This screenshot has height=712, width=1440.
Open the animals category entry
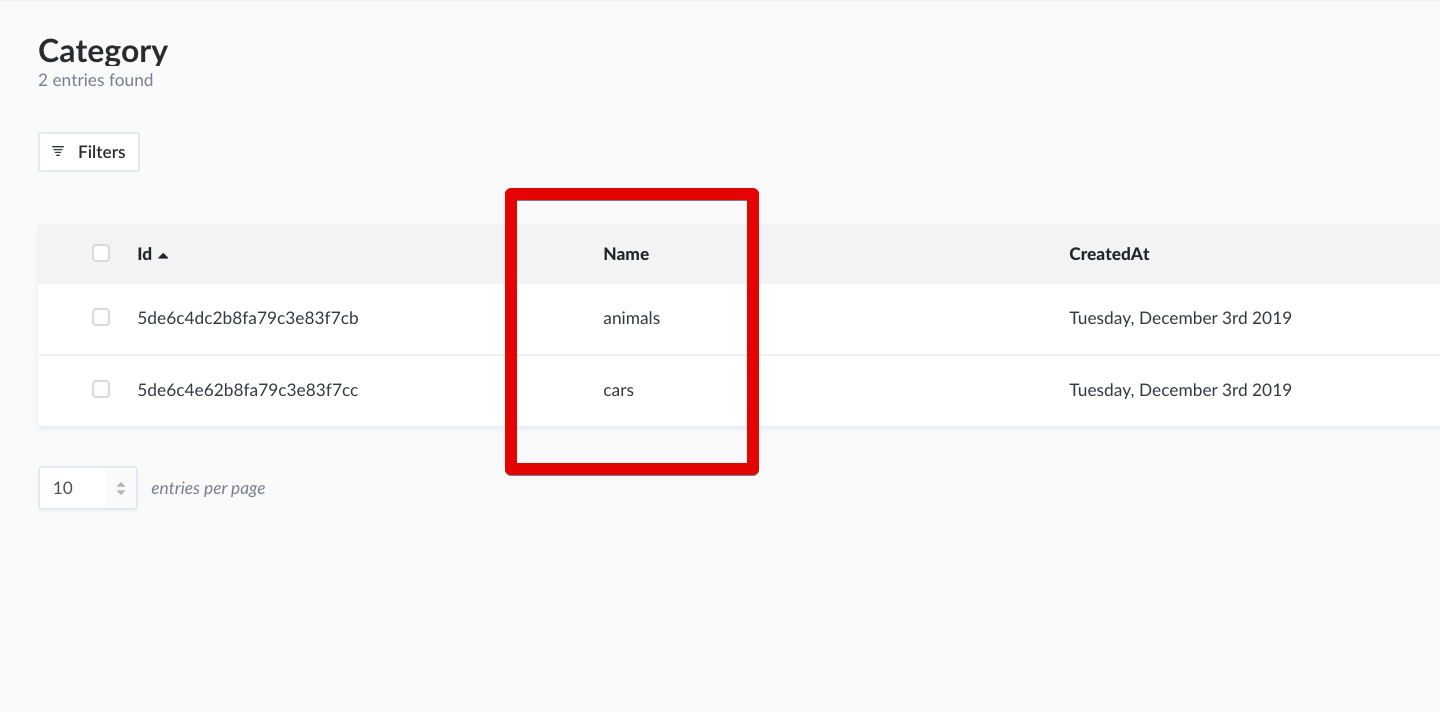tap(631, 318)
